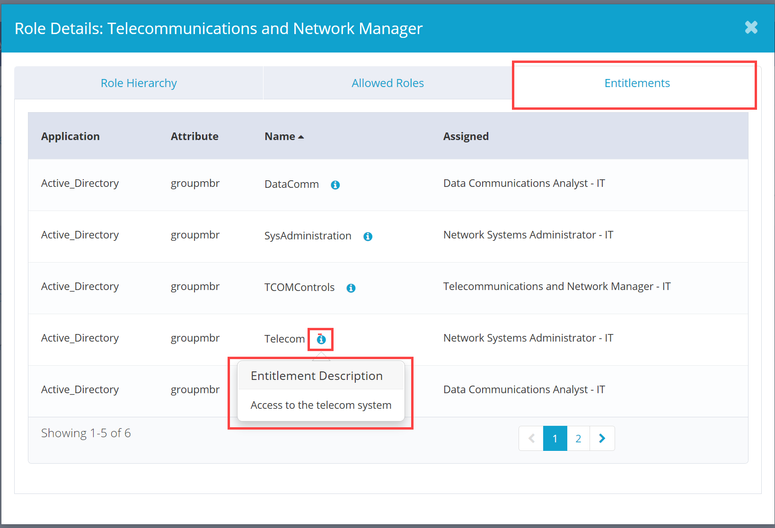Click the Application column header
This screenshot has width=775, height=528.
(x=70, y=136)
